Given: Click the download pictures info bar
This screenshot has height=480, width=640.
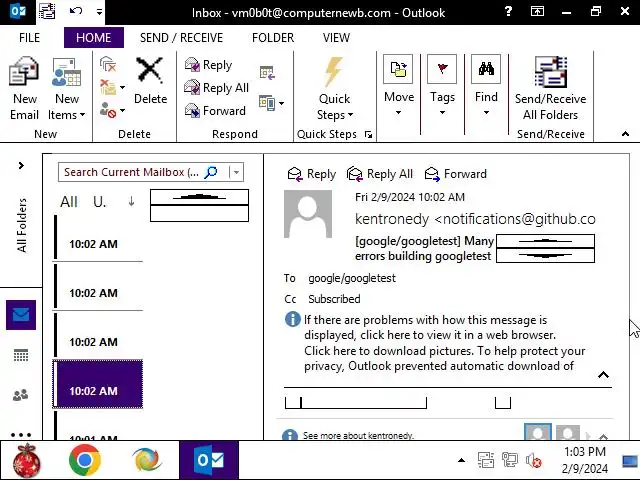Looking at the screenshot, I should [x=444, y=358].
